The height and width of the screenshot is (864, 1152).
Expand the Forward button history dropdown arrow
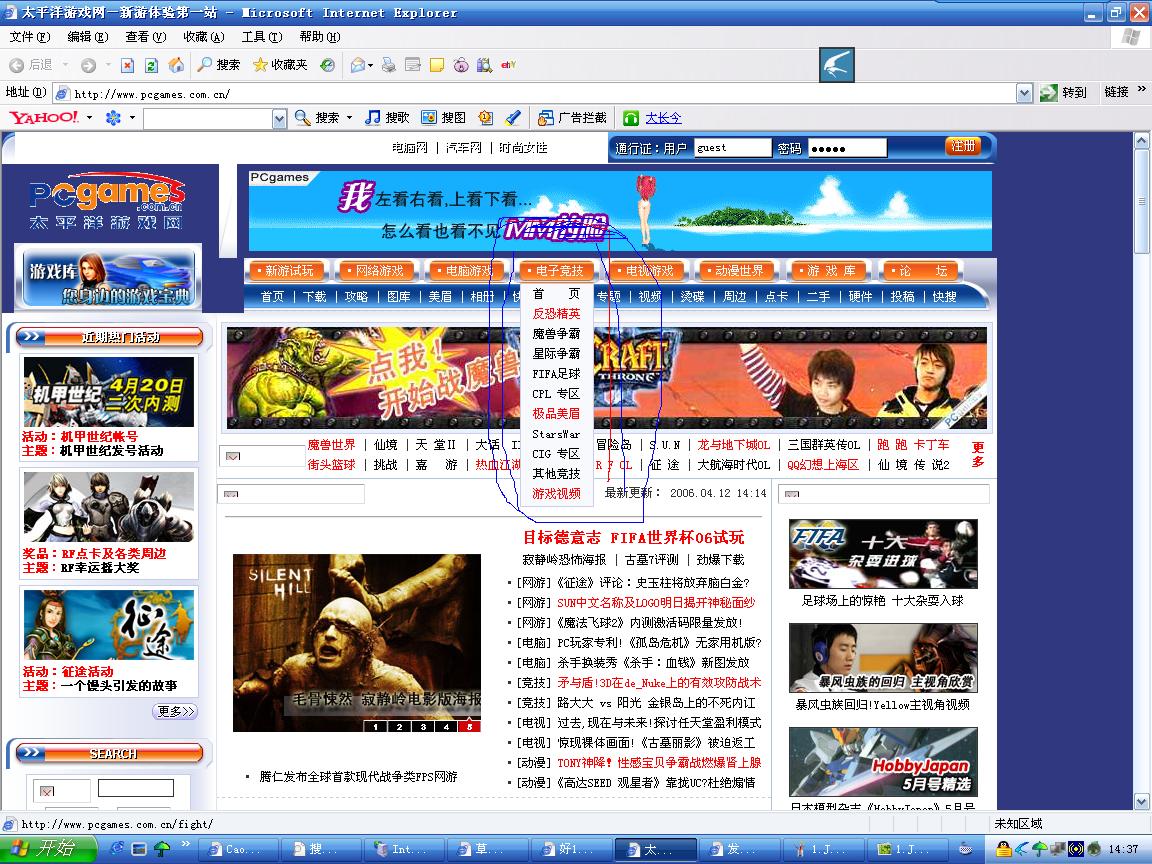click(108, 65)
